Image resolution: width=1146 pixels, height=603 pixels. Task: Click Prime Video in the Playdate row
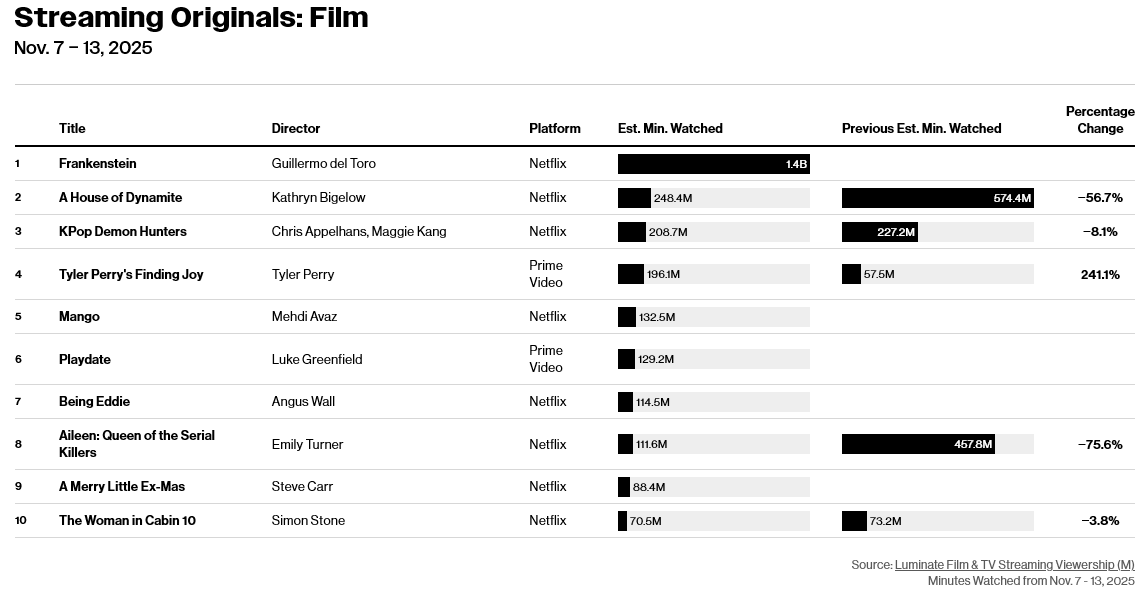point(546,359)
